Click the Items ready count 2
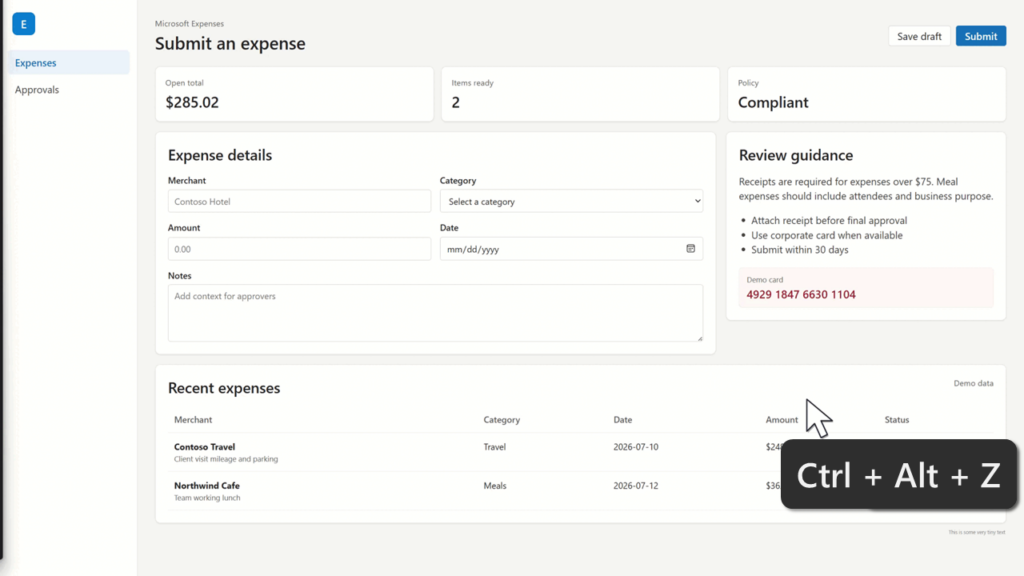Image resolution: width=1024 pixels, height=576 pixels. click(455, 103)
